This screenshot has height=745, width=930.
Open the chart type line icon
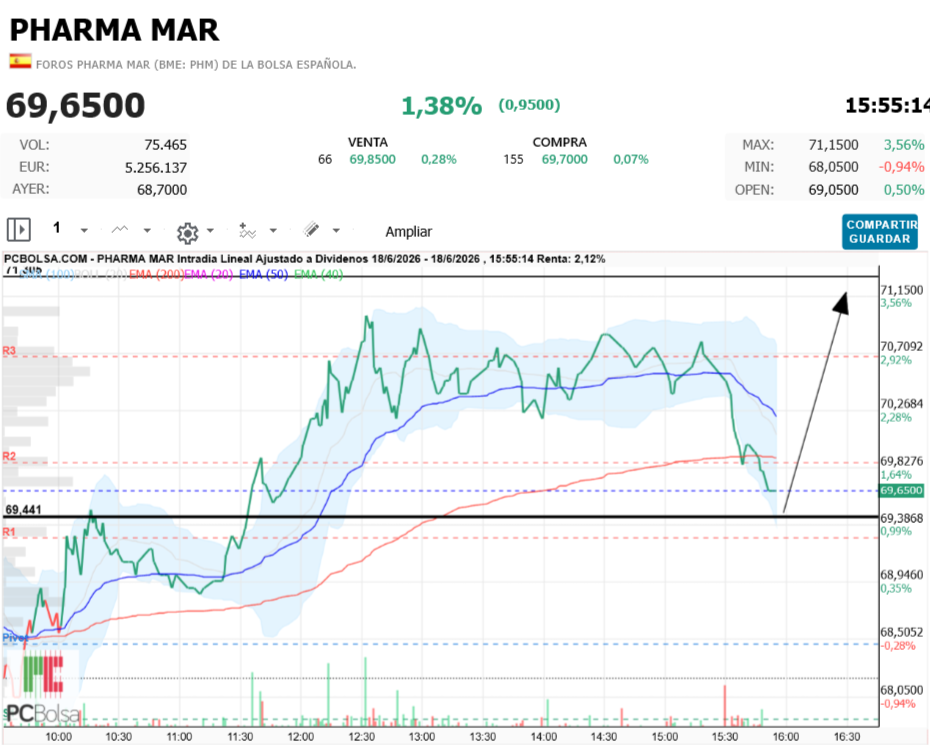pyautogui.click(x=120, y=230)
